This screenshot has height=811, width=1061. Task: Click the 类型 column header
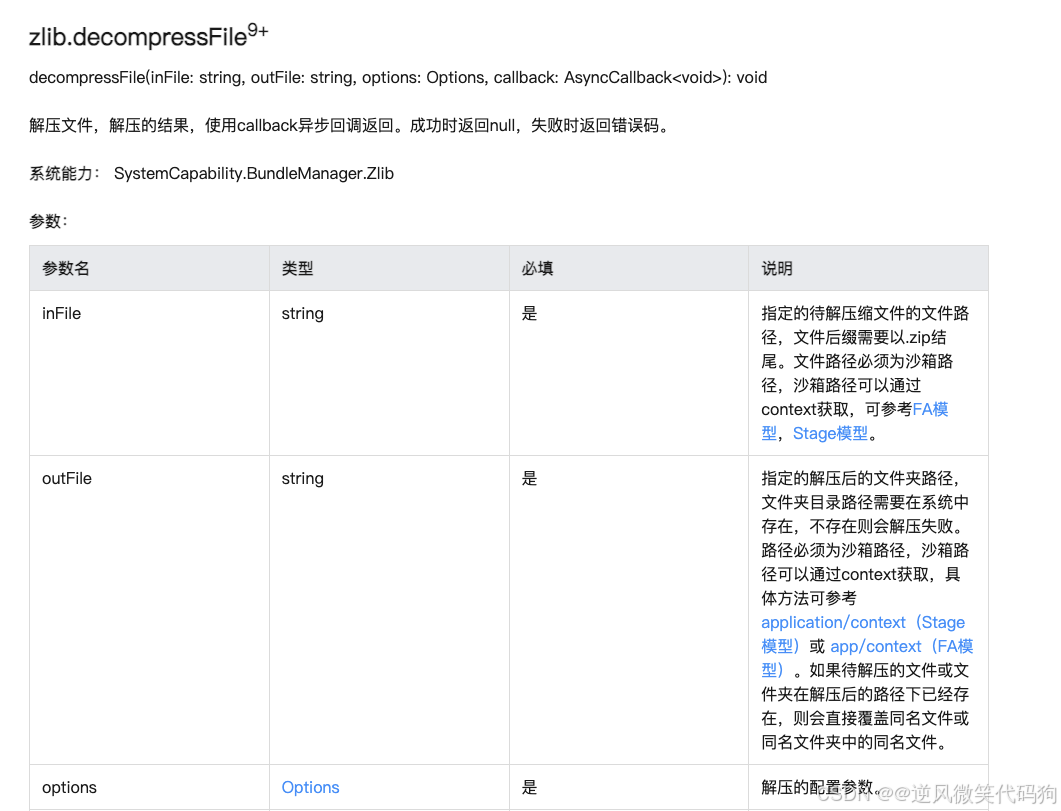[297, 269]
